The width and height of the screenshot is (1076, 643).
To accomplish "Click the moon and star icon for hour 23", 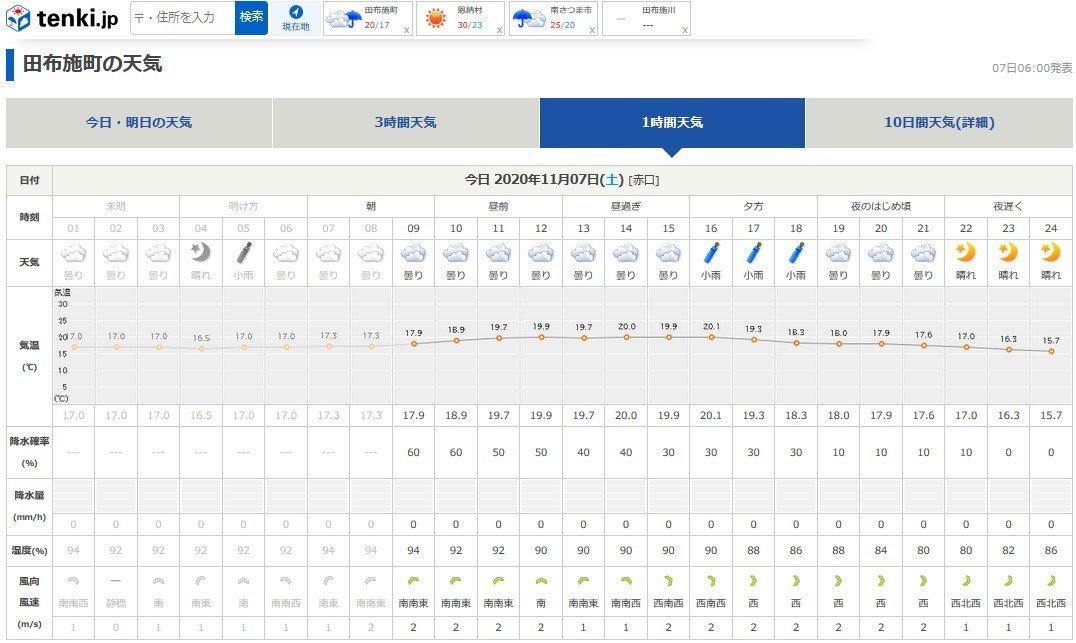I will tap(1008, 253).
